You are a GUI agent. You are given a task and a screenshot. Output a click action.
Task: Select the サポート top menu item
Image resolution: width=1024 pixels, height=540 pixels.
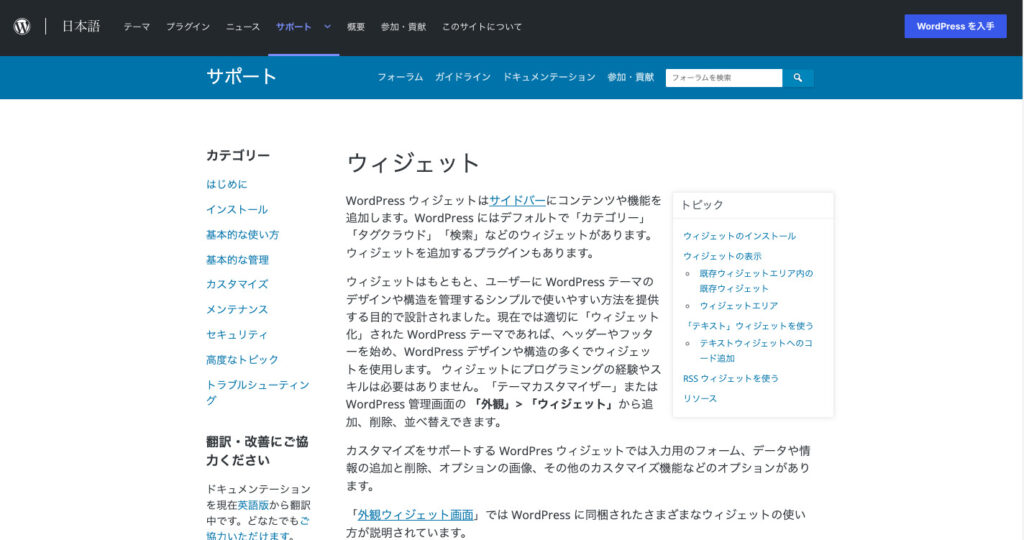(293, 27)
